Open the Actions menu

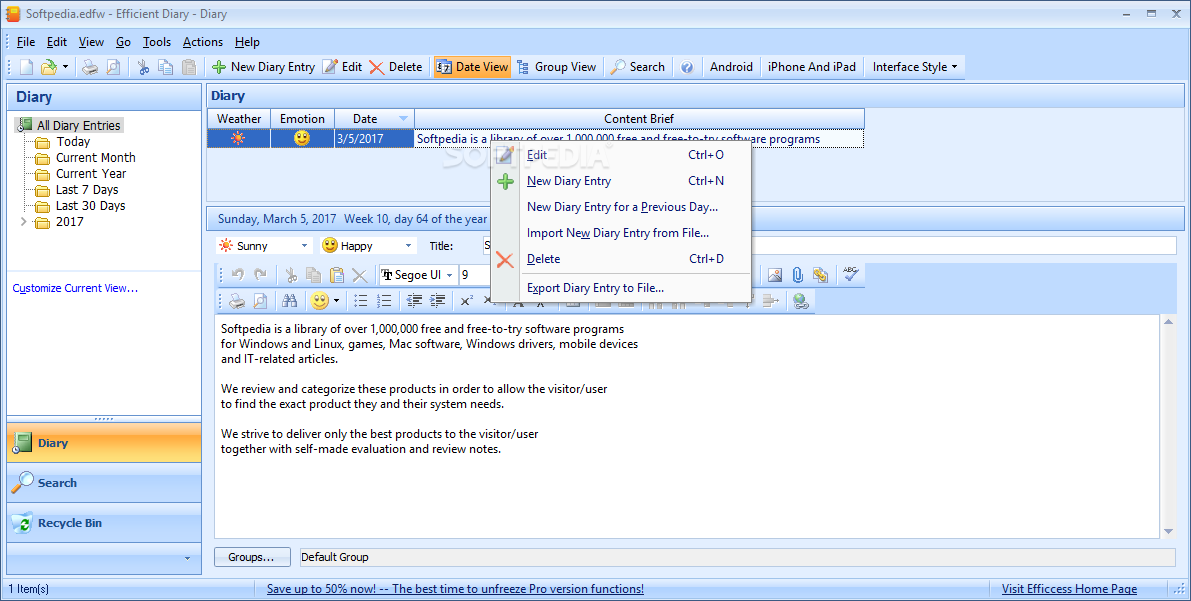coord(203,42)
